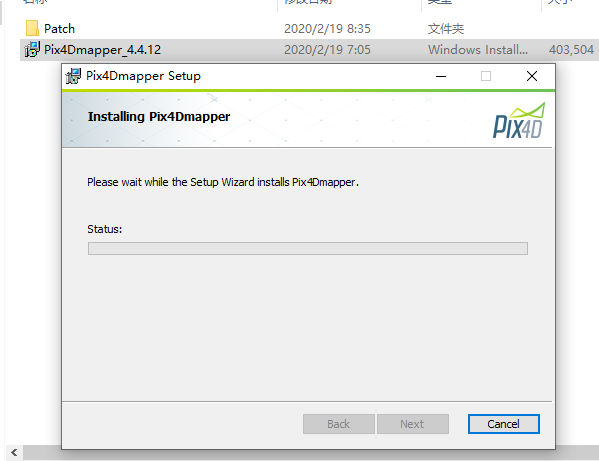Click the 403,504 file size value
Image resolution: width=599 pixels, height=461 pixels.
click(x=571, y=50)
